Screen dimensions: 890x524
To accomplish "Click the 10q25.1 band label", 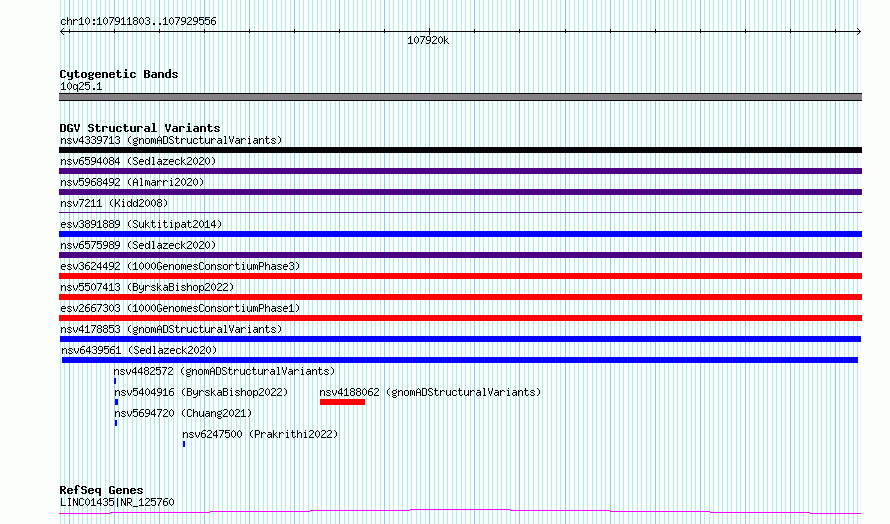I will point(81,86).
